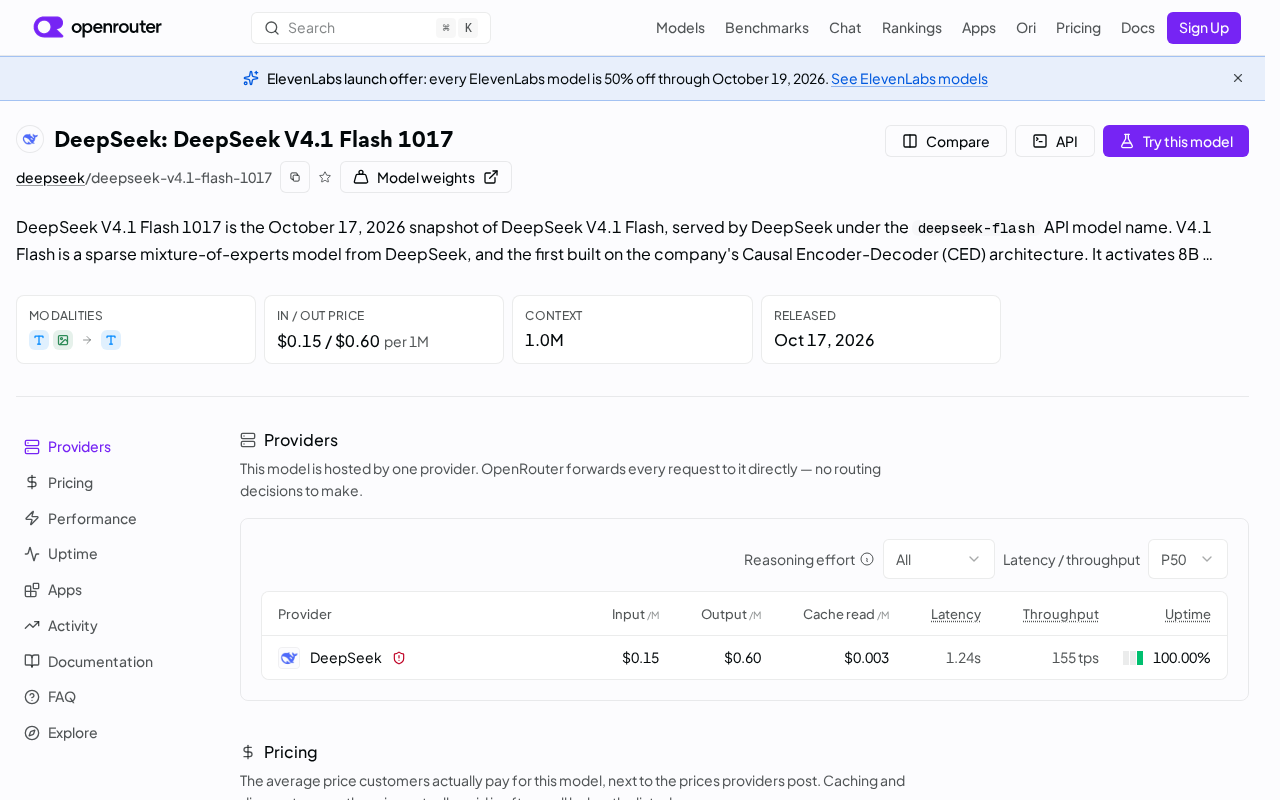Click the text input modality icon
This screenshot has height=800, width=1280.
tap(39, 340)
